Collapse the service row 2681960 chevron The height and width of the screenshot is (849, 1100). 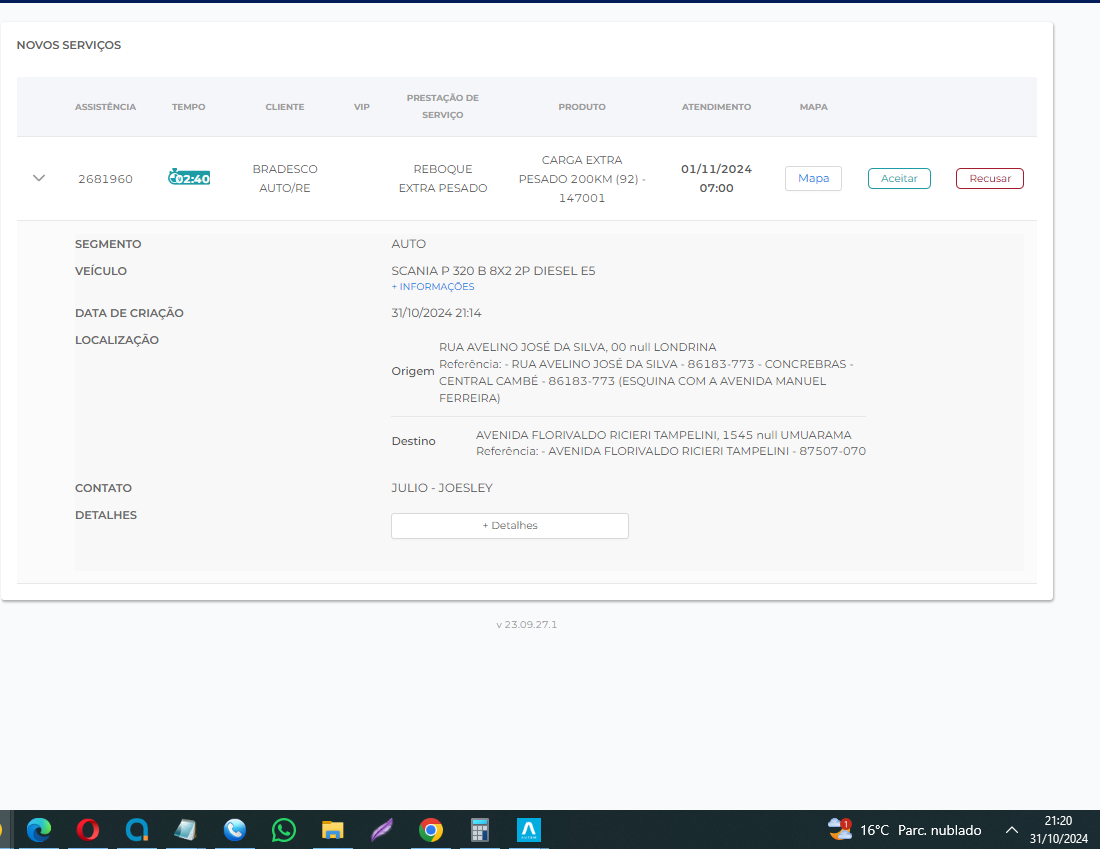(x=39, y=178)
